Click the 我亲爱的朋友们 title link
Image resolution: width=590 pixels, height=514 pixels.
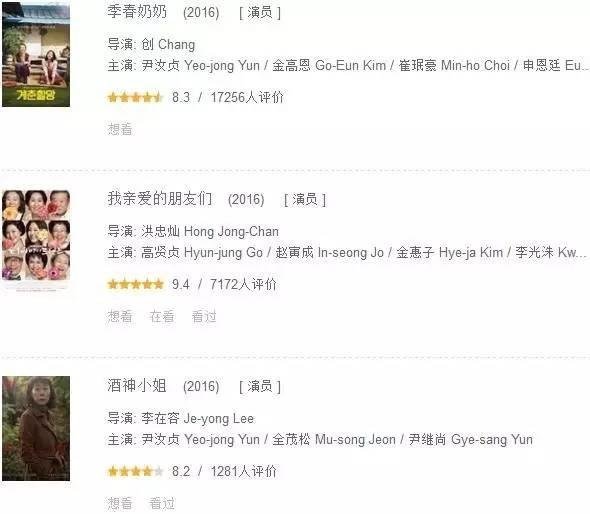(160, 199)
